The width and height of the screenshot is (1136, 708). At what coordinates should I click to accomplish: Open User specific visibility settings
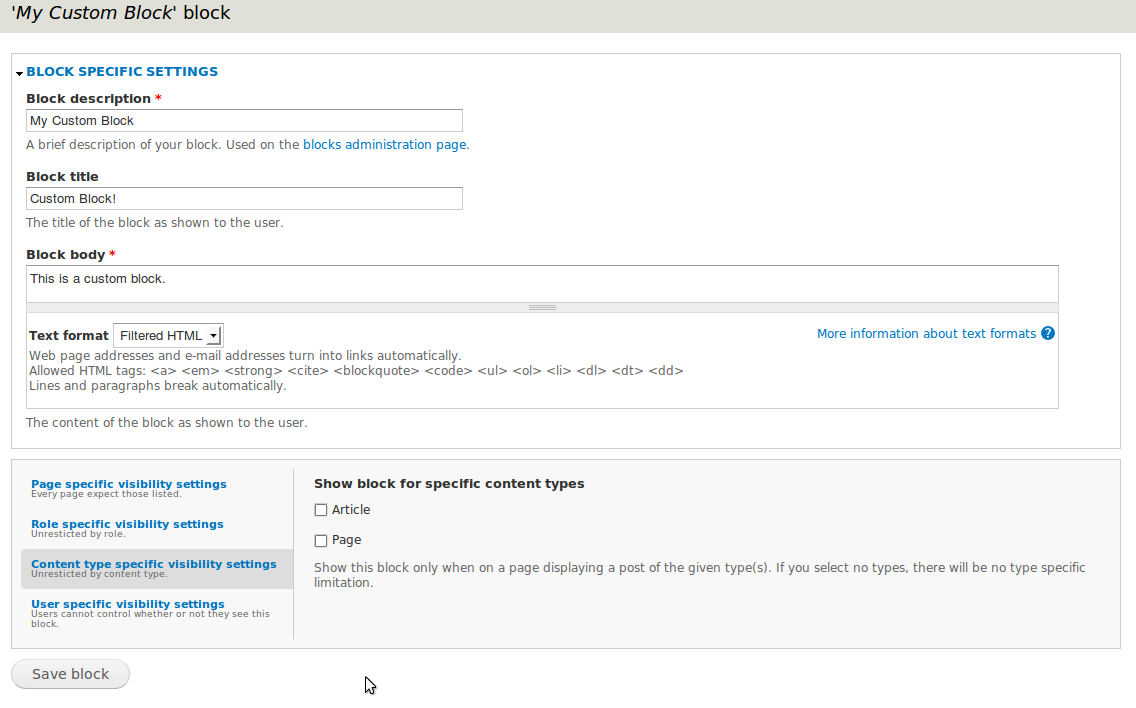click(x=127, y=603)
